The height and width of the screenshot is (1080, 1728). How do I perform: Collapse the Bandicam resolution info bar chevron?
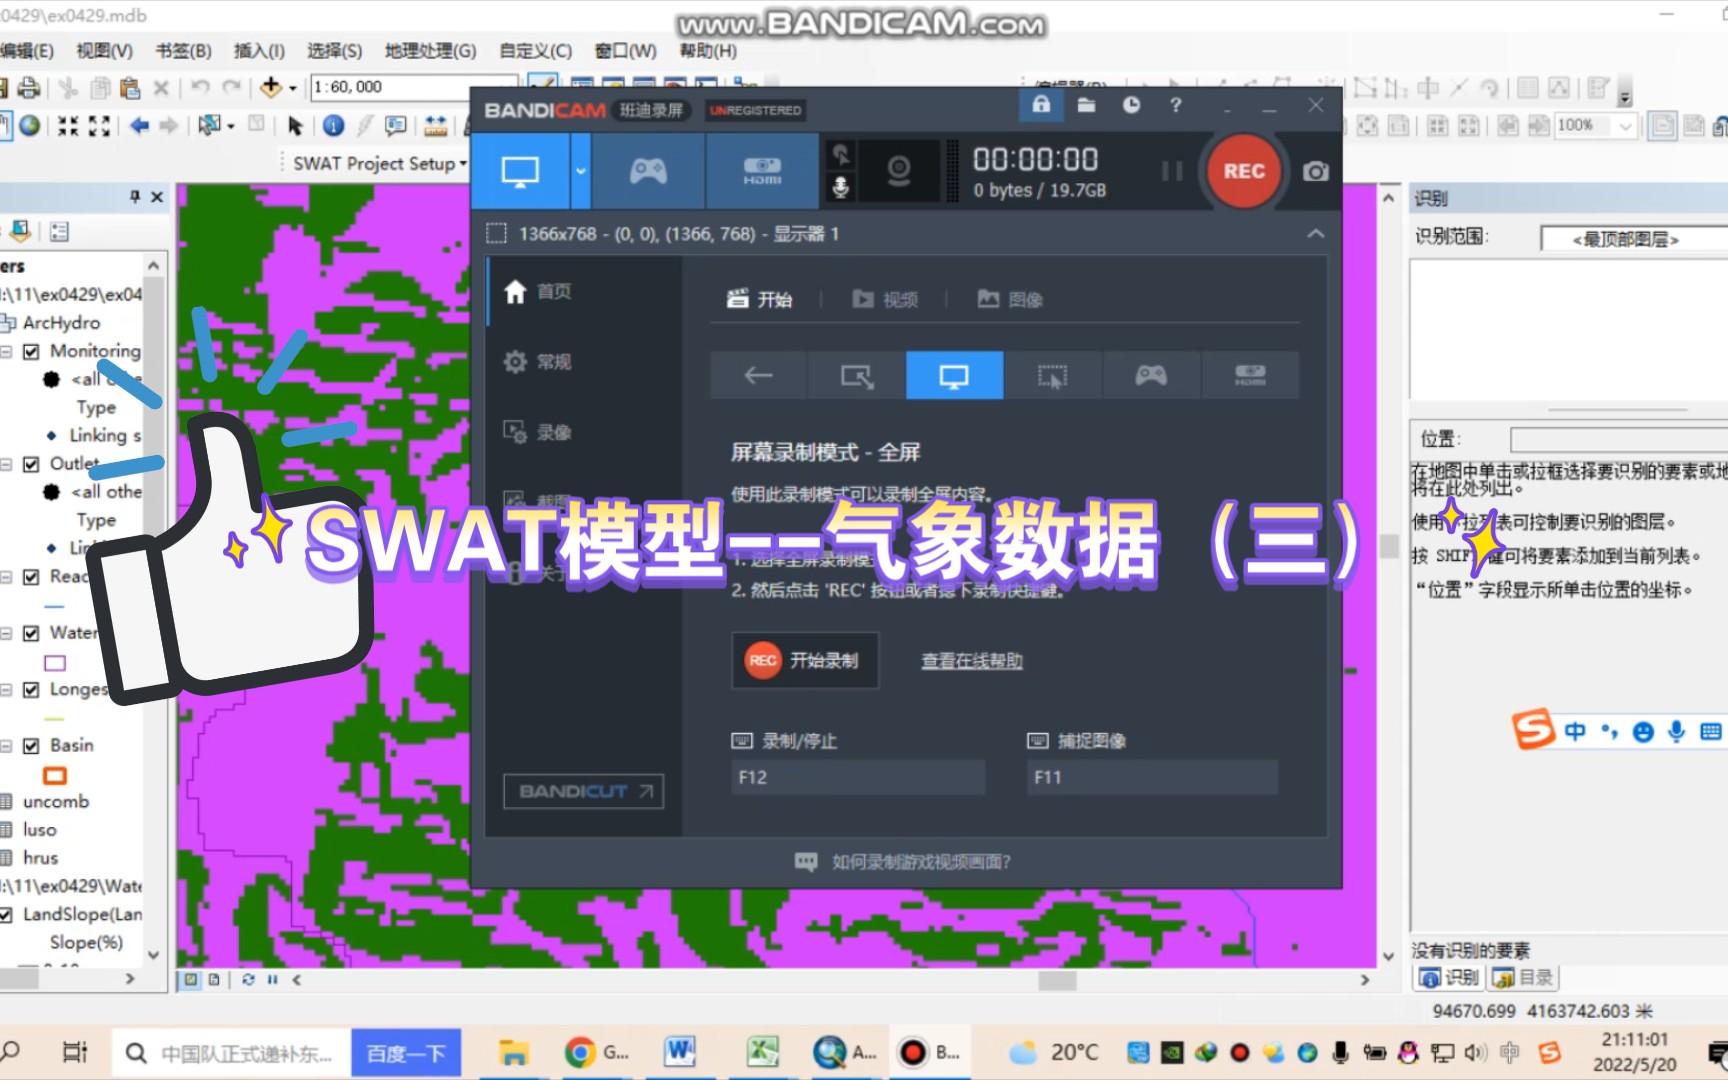click(x=1315, y=234)
